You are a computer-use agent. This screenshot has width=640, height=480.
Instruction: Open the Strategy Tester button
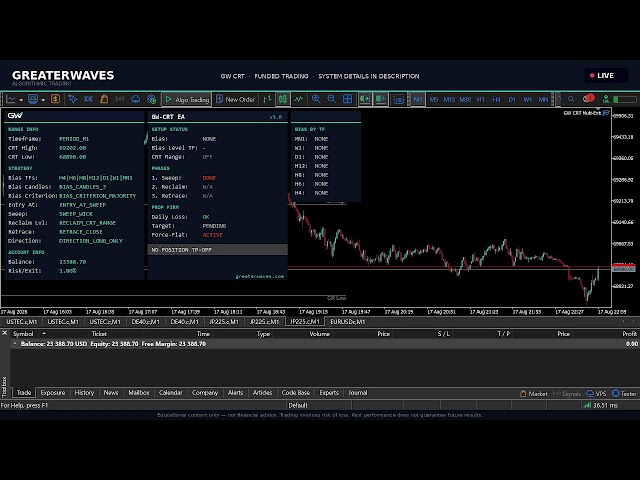pyautogui.click(x=624, y=393)
